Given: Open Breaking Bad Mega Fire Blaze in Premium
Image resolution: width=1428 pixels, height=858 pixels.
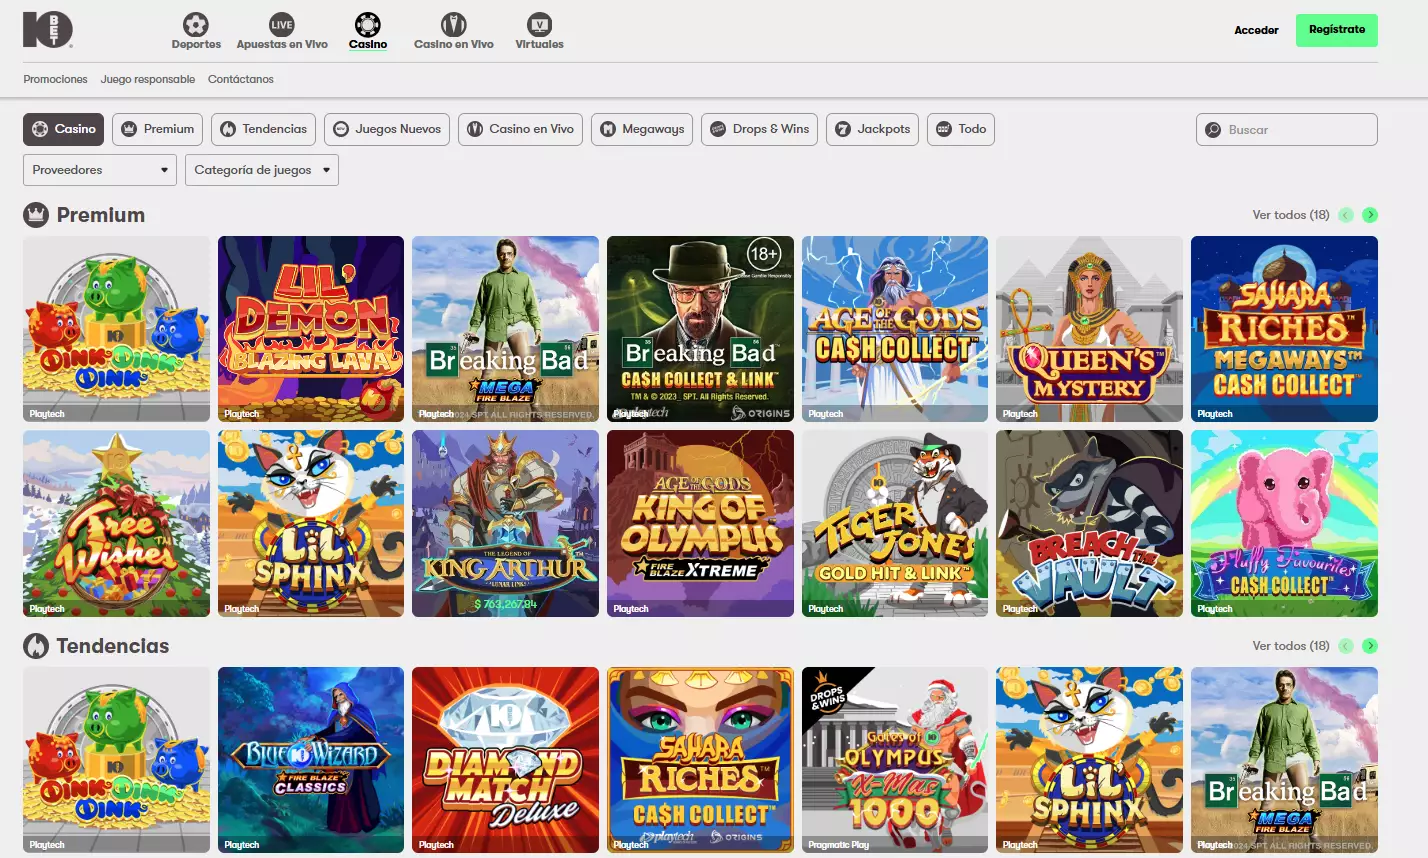Looking at the screenshot, I should click(x=506, y=329).
